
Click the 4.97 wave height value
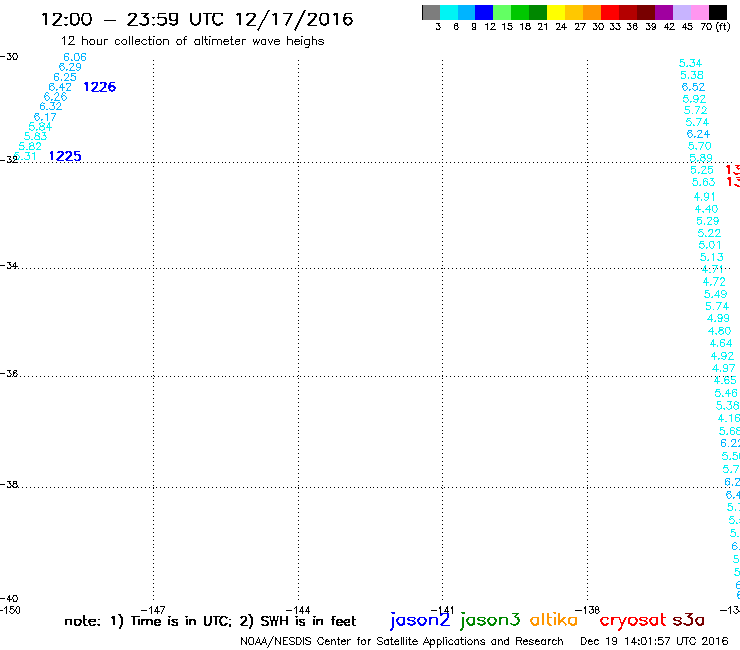click(x=723, y=368)
